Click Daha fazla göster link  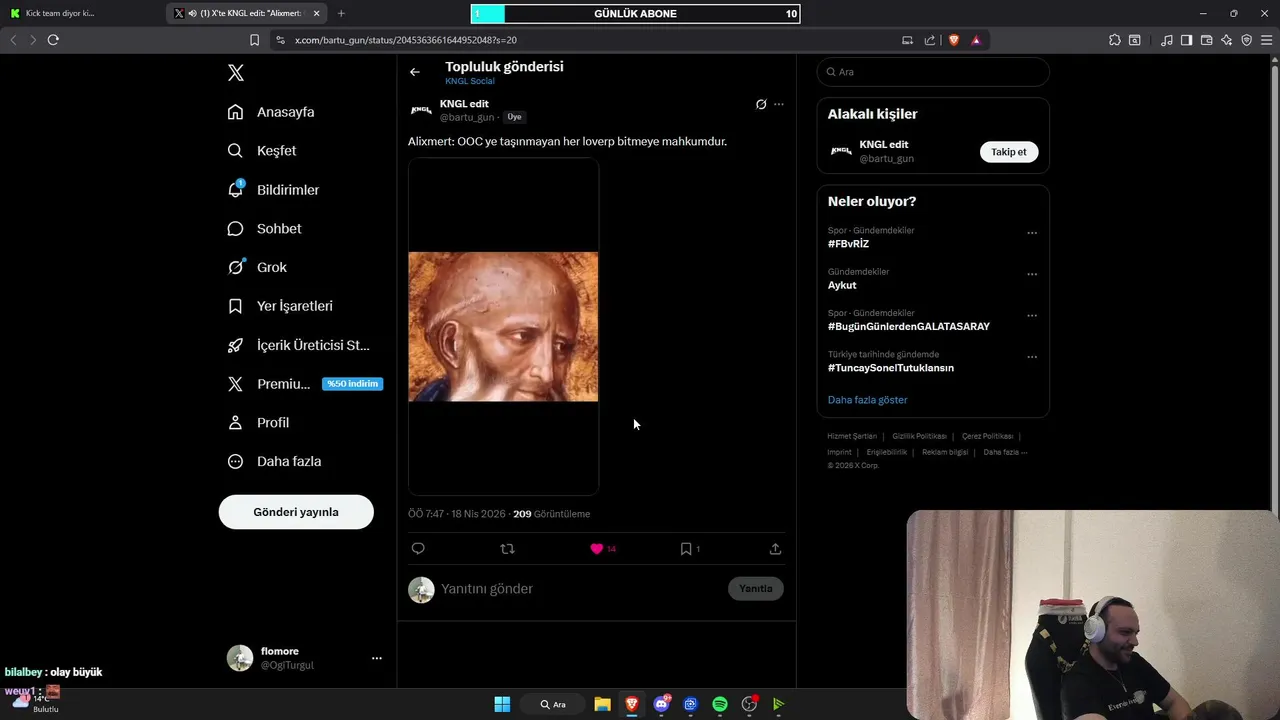[868, 400]
